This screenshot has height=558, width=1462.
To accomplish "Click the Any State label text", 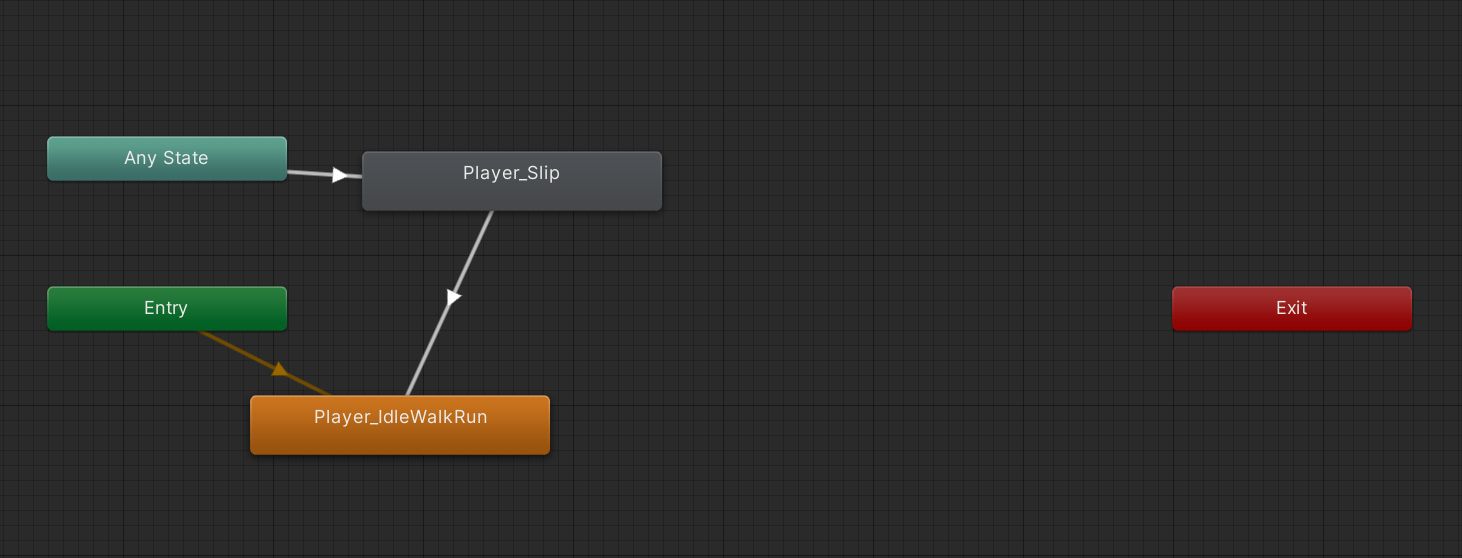I will pyautogui.click(x=166, y=158).
